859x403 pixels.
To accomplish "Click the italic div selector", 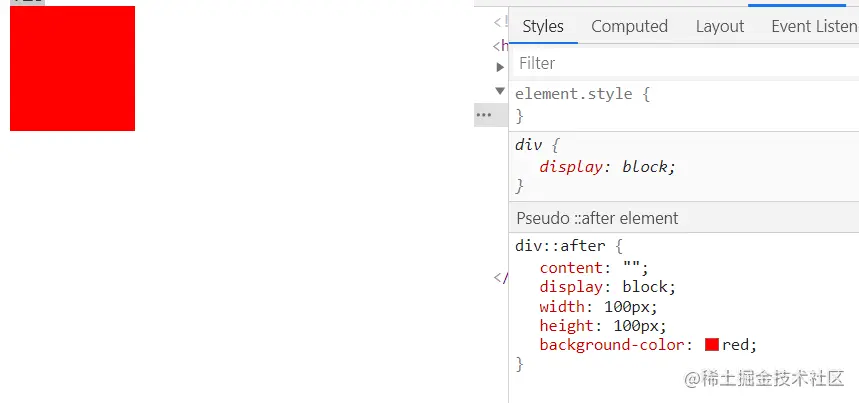I will (x=528, y=145).
